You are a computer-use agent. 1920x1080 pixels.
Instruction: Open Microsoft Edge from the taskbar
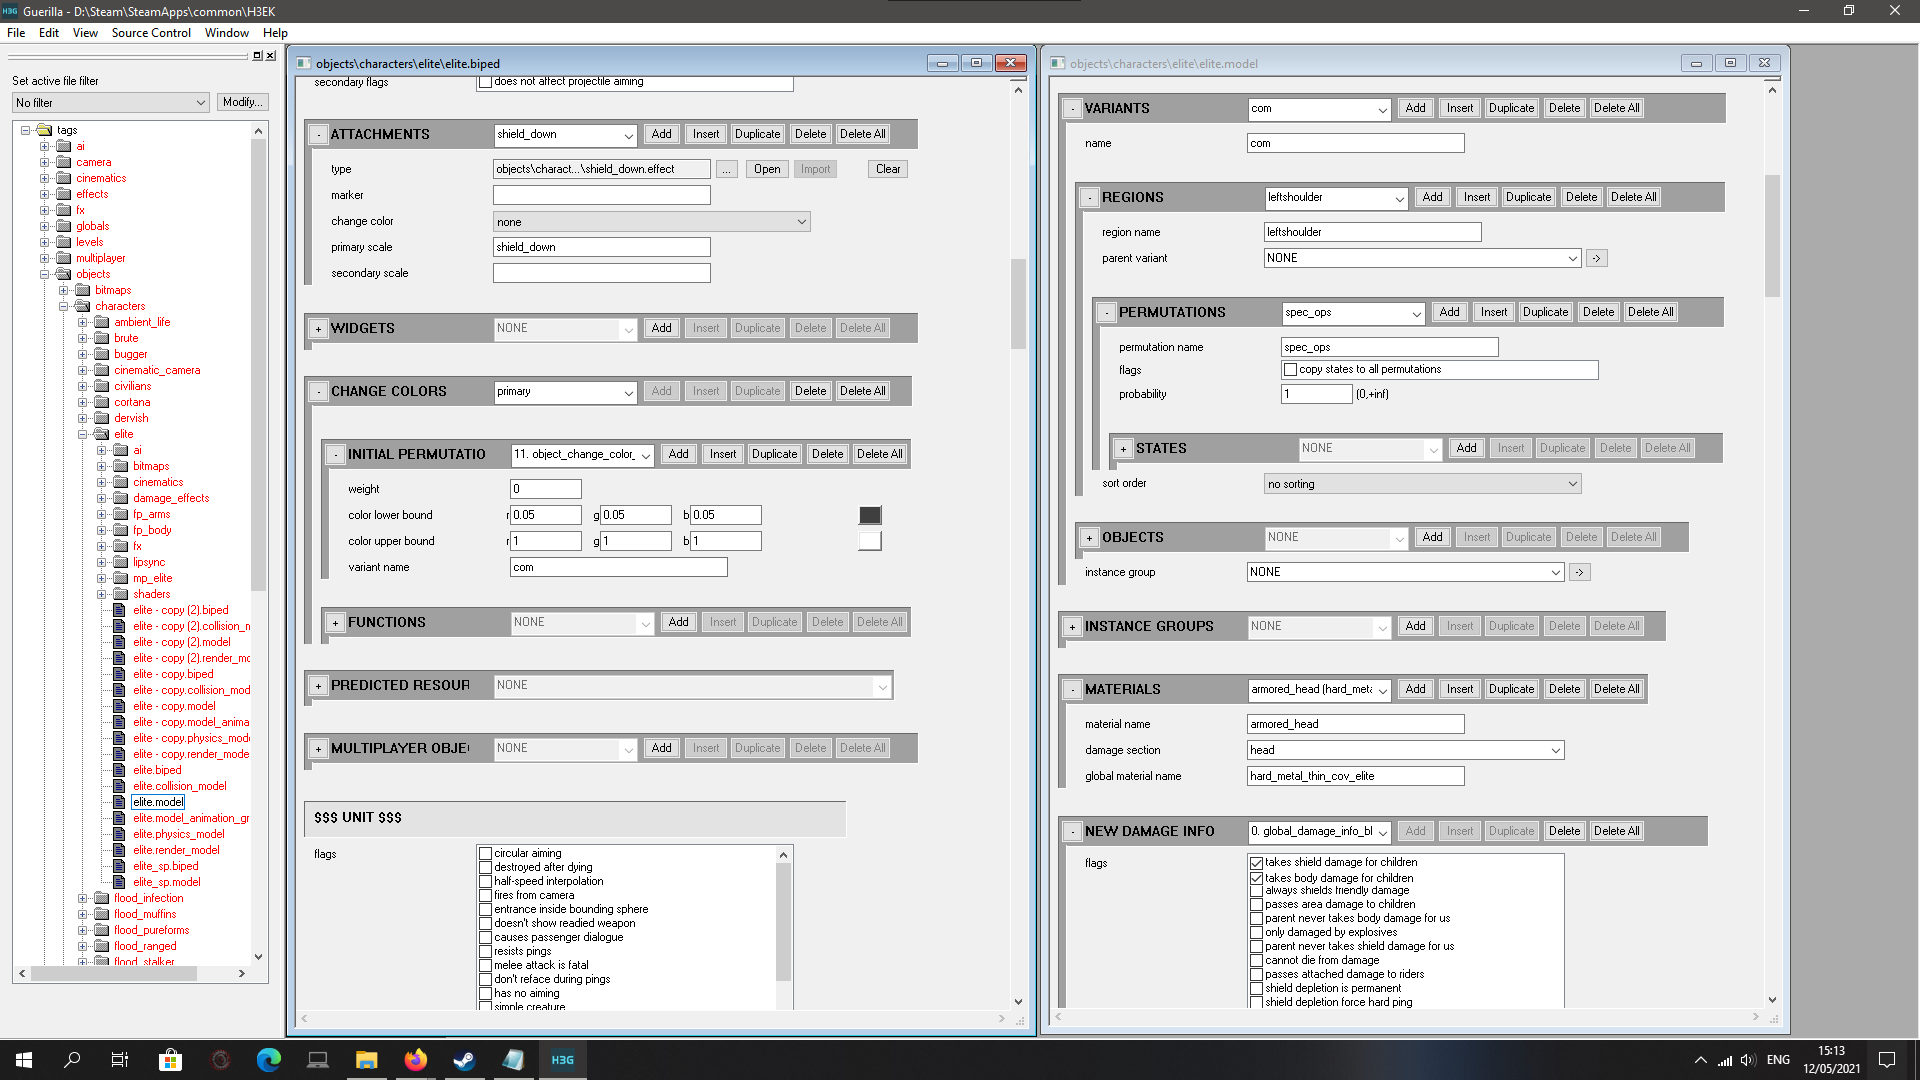[268, 1060]
